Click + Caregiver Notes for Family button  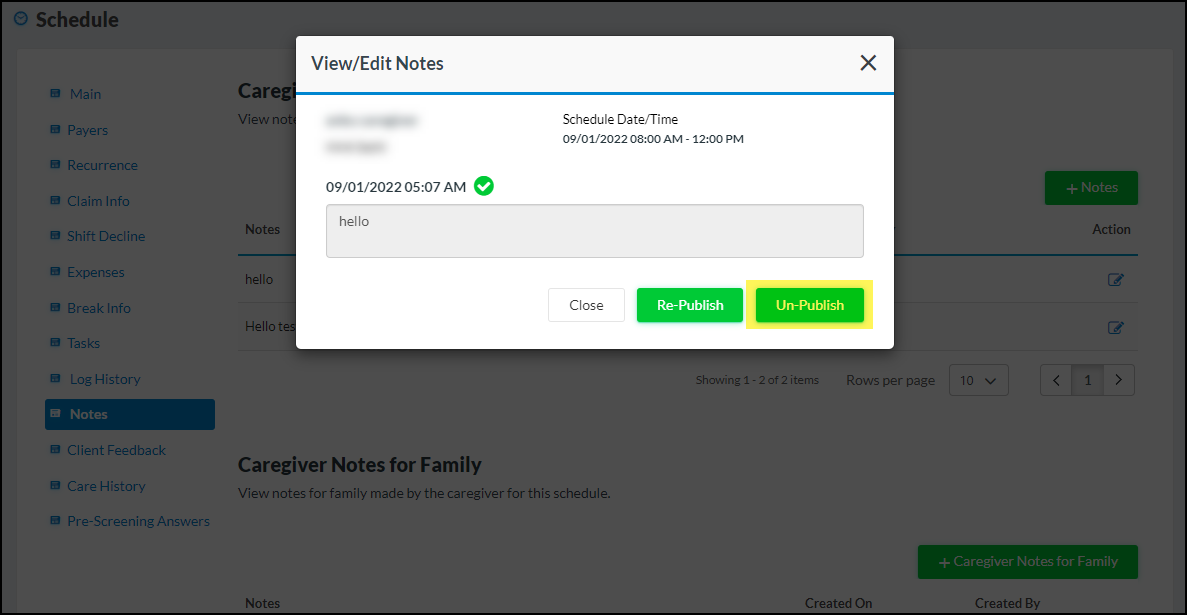coord(1027,562)
